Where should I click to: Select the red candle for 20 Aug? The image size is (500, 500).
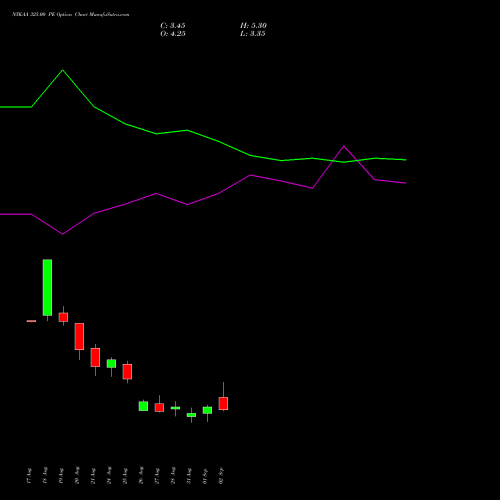[x=79, y=336]
